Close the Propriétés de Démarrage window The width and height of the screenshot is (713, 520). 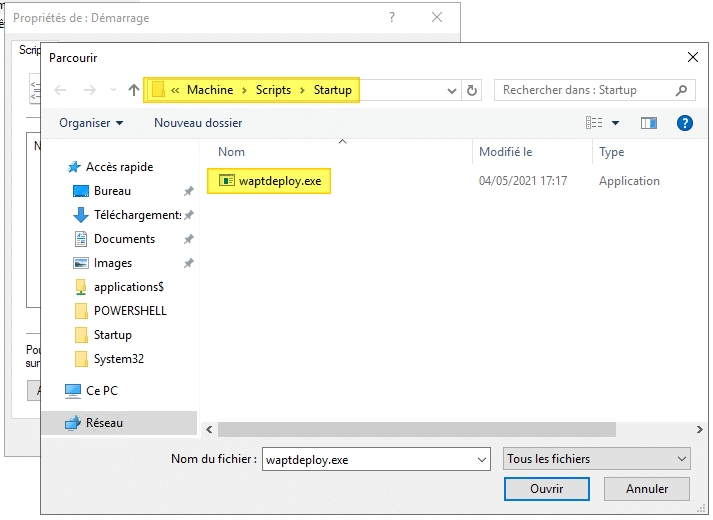pyautogui.click(x=437, y=17)
